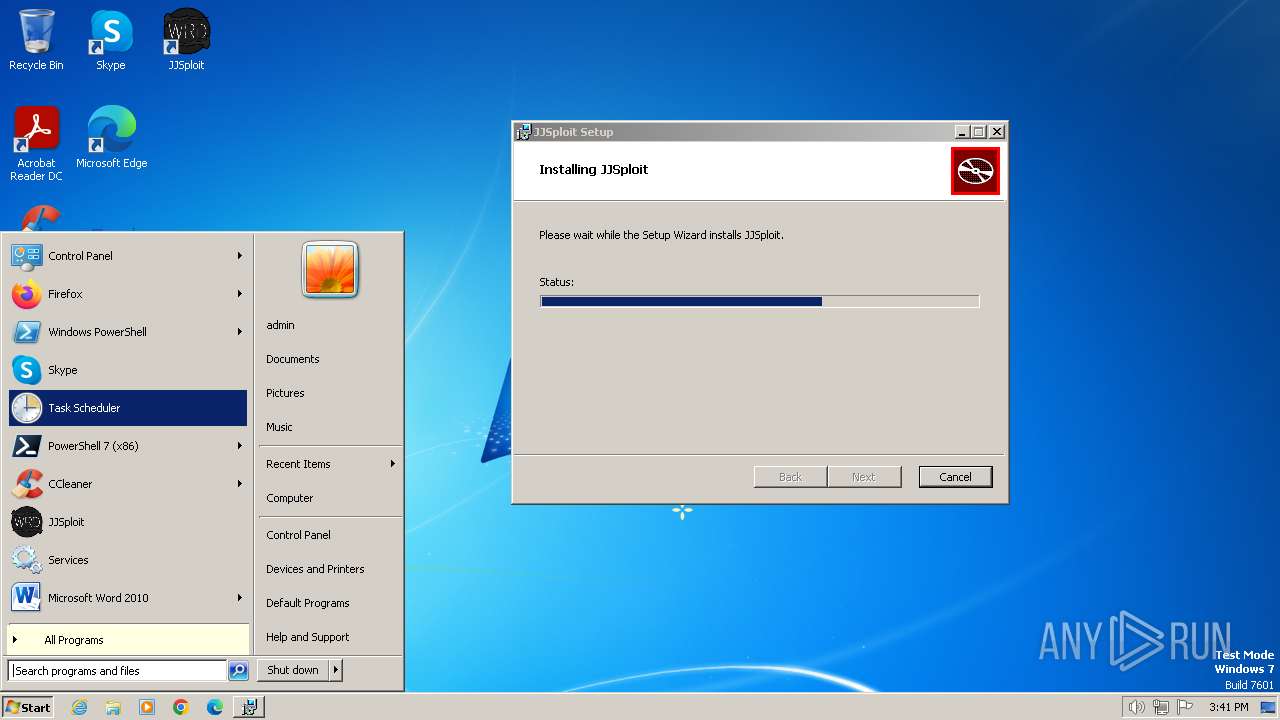
Task: Open Services from Start menu
Action: 128,560
